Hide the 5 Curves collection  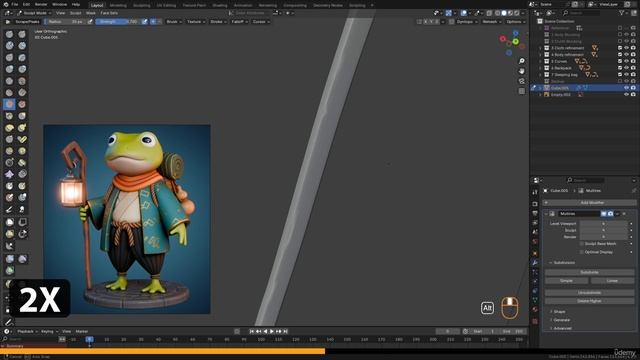627,61
